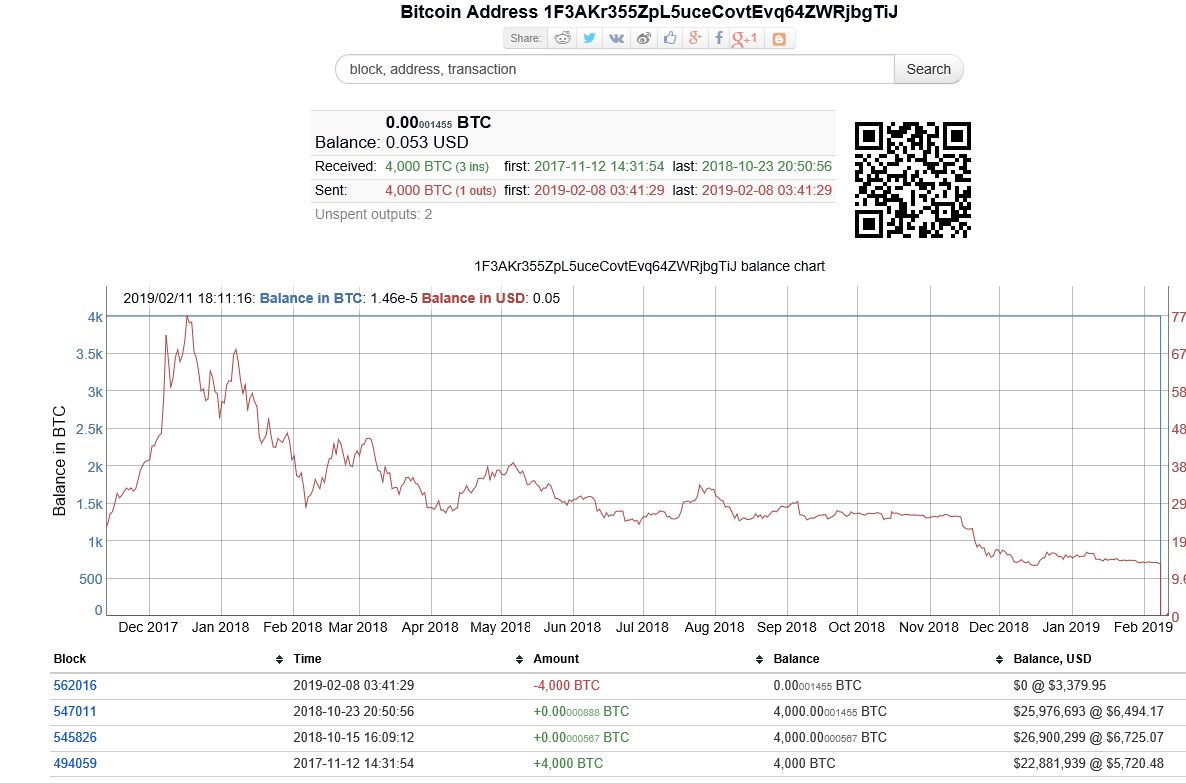The width and height of the screenshot is (1186, 783).
Task: Open block 494059
Action: [x=75, y=763]
